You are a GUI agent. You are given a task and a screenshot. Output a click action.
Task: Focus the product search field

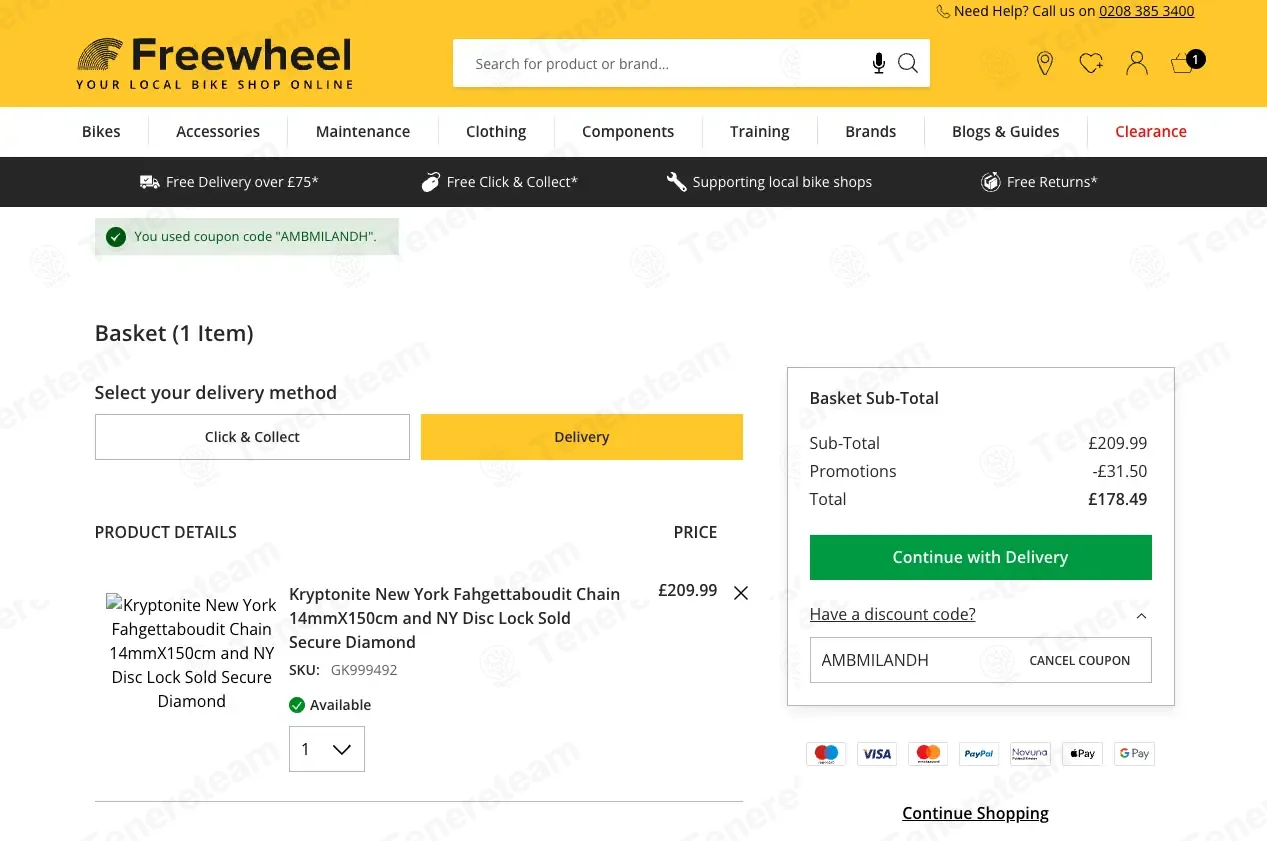point(660,64)
